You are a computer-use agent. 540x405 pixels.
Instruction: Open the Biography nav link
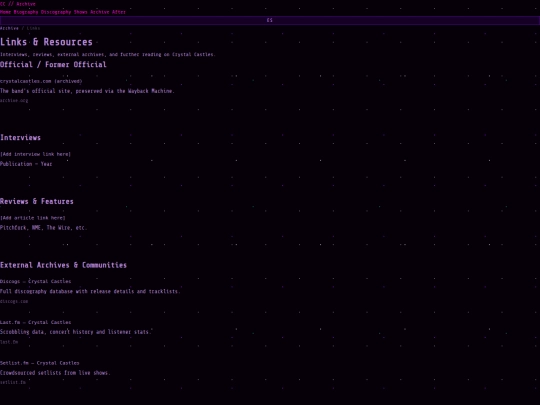tap(26, 12)
